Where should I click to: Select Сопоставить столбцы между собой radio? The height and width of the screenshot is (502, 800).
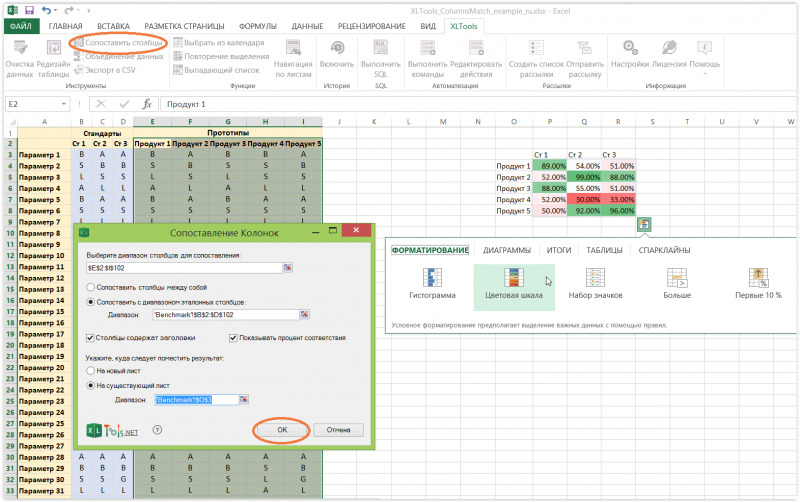click(x=92, y=286)
